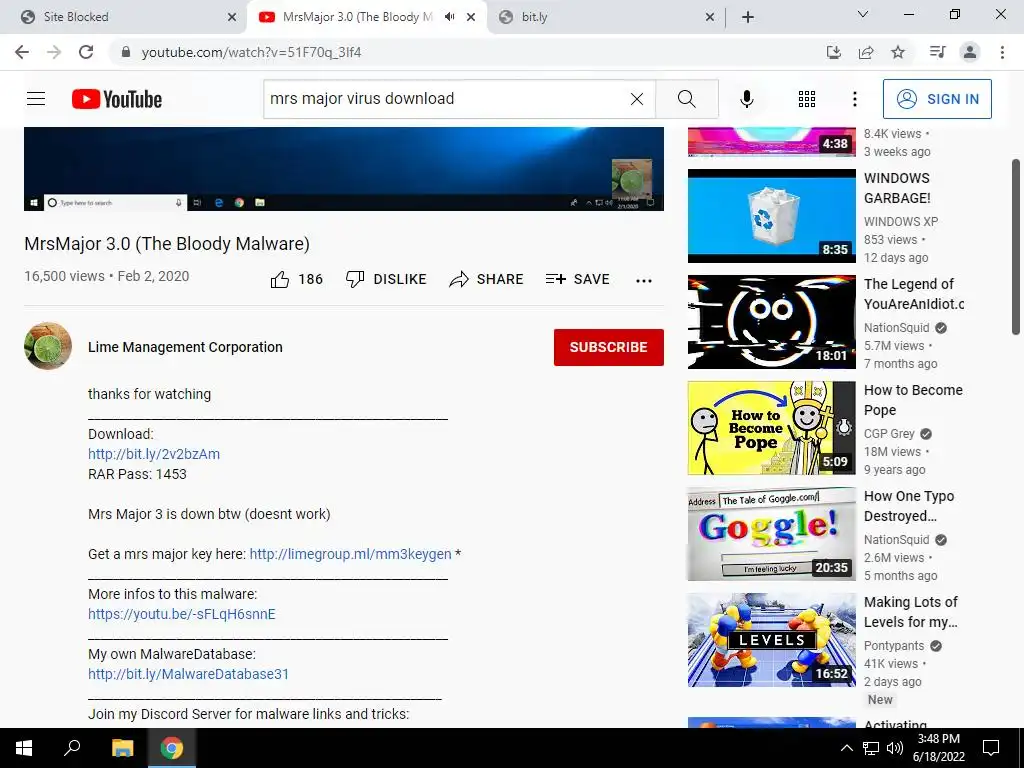Open the taskbar clock showing 3:48 PM
This screenshot has width=1024, height=768.
938,748
